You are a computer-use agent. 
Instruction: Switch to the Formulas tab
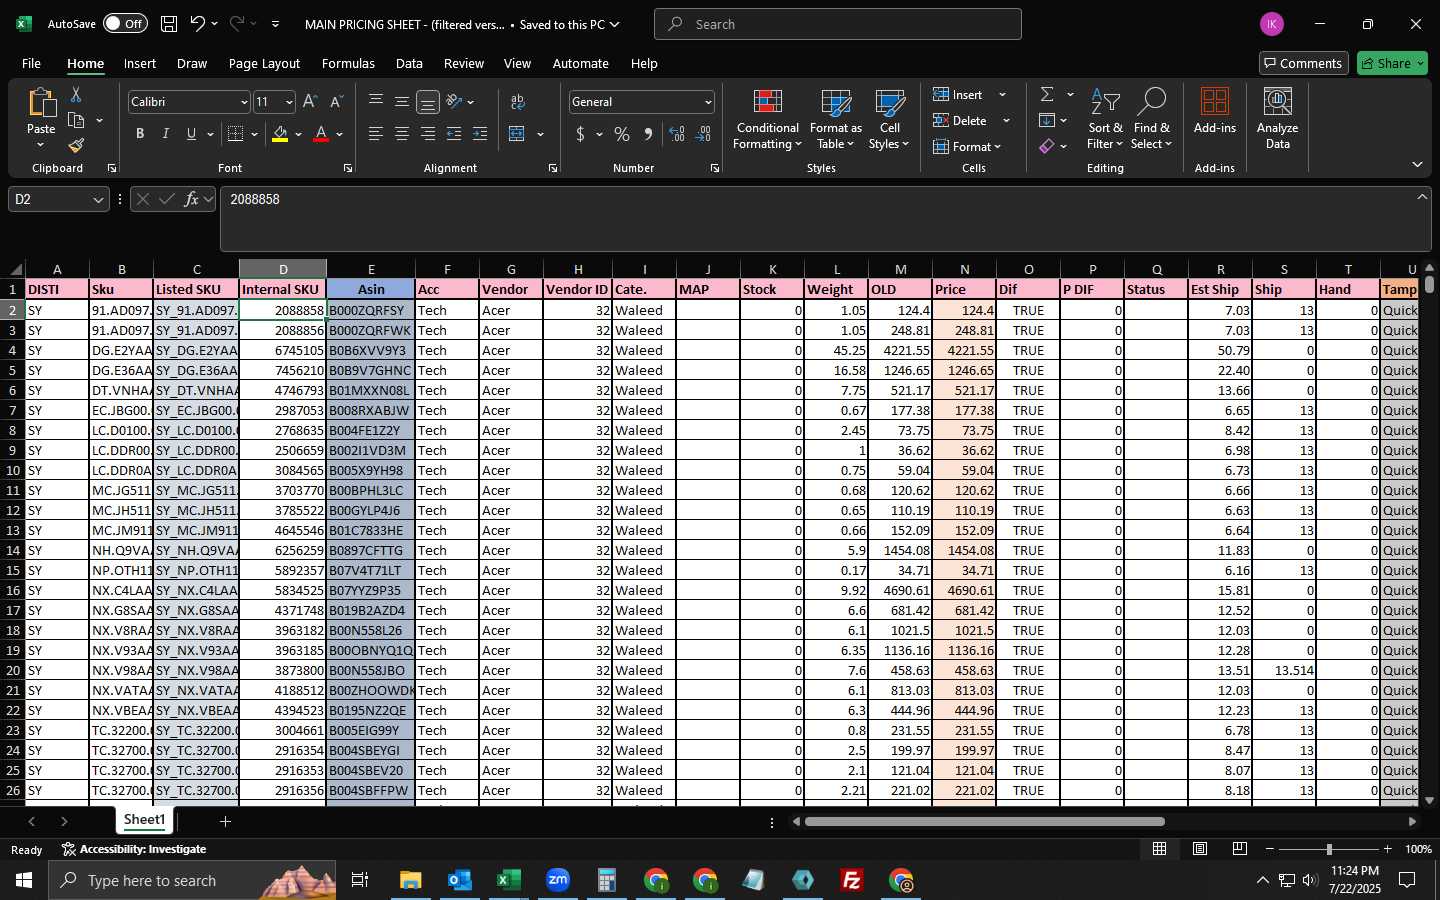[348, 63]
